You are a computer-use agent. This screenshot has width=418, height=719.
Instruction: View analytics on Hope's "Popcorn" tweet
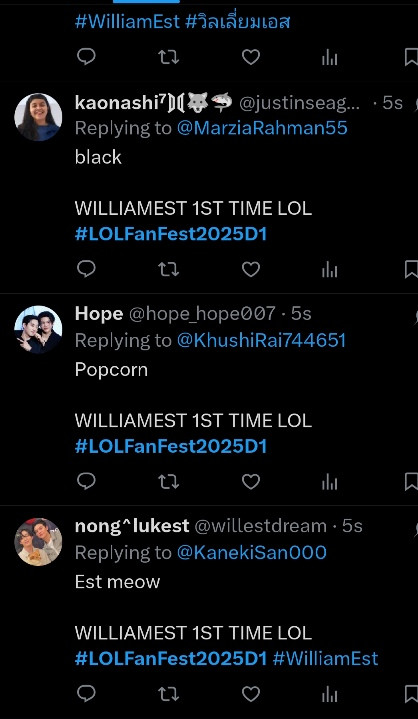click(x=330, y=481)
